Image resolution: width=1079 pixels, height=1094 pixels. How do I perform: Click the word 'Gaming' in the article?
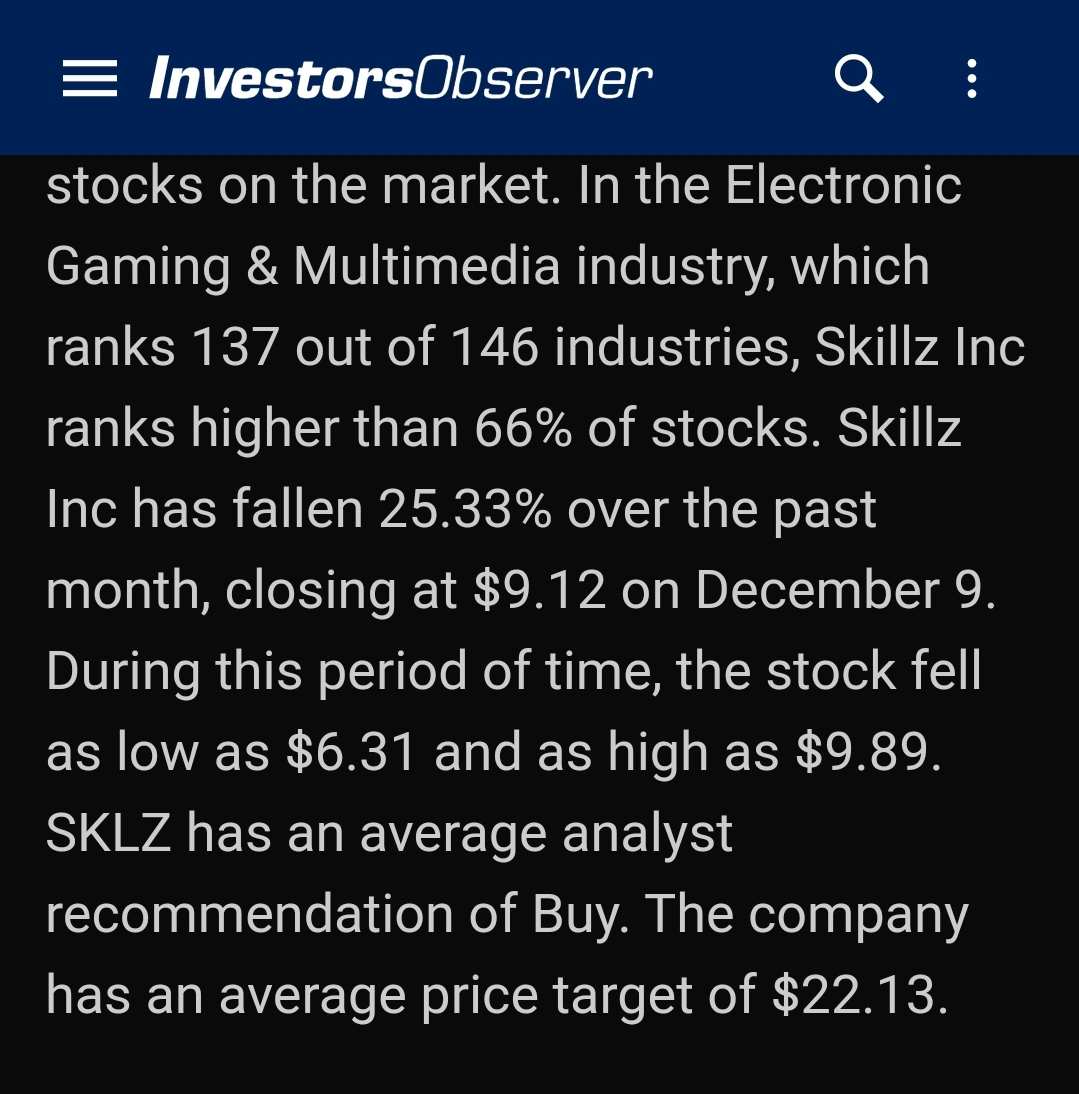tap(138, 267)
